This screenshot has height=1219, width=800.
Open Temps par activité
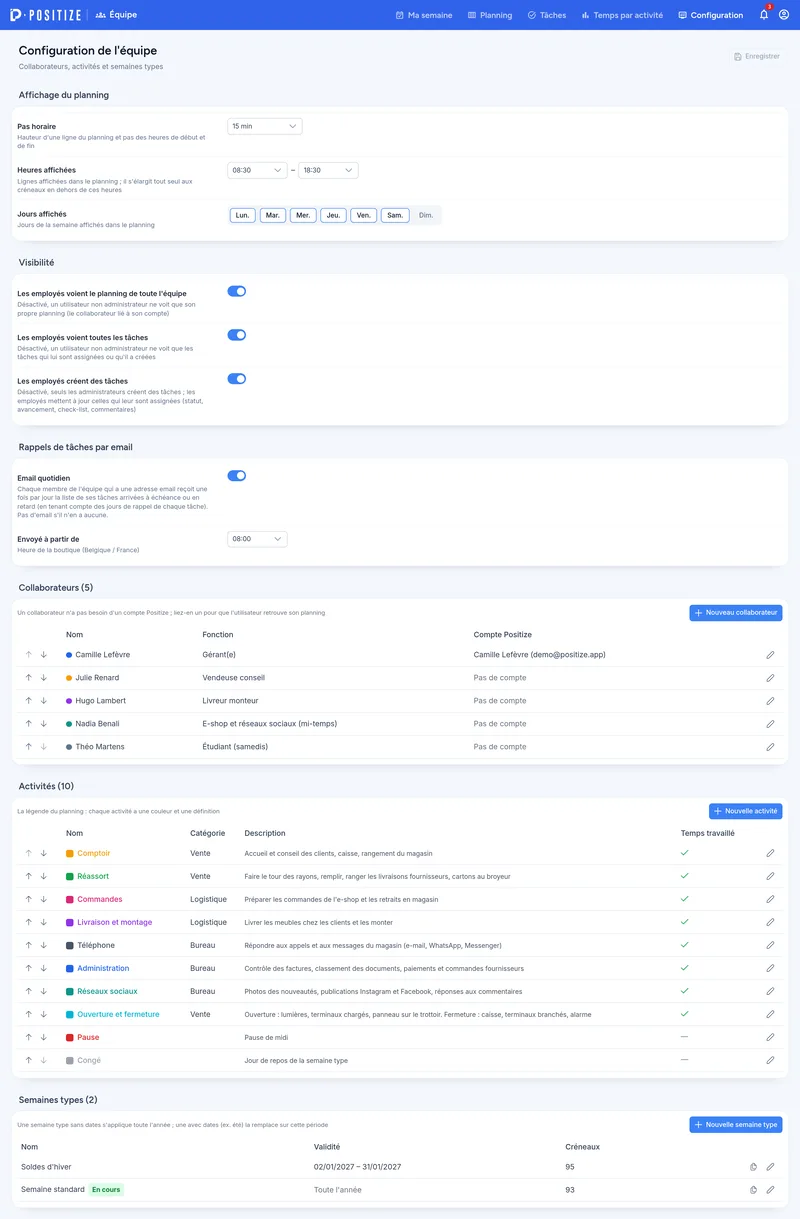[622, 15]
